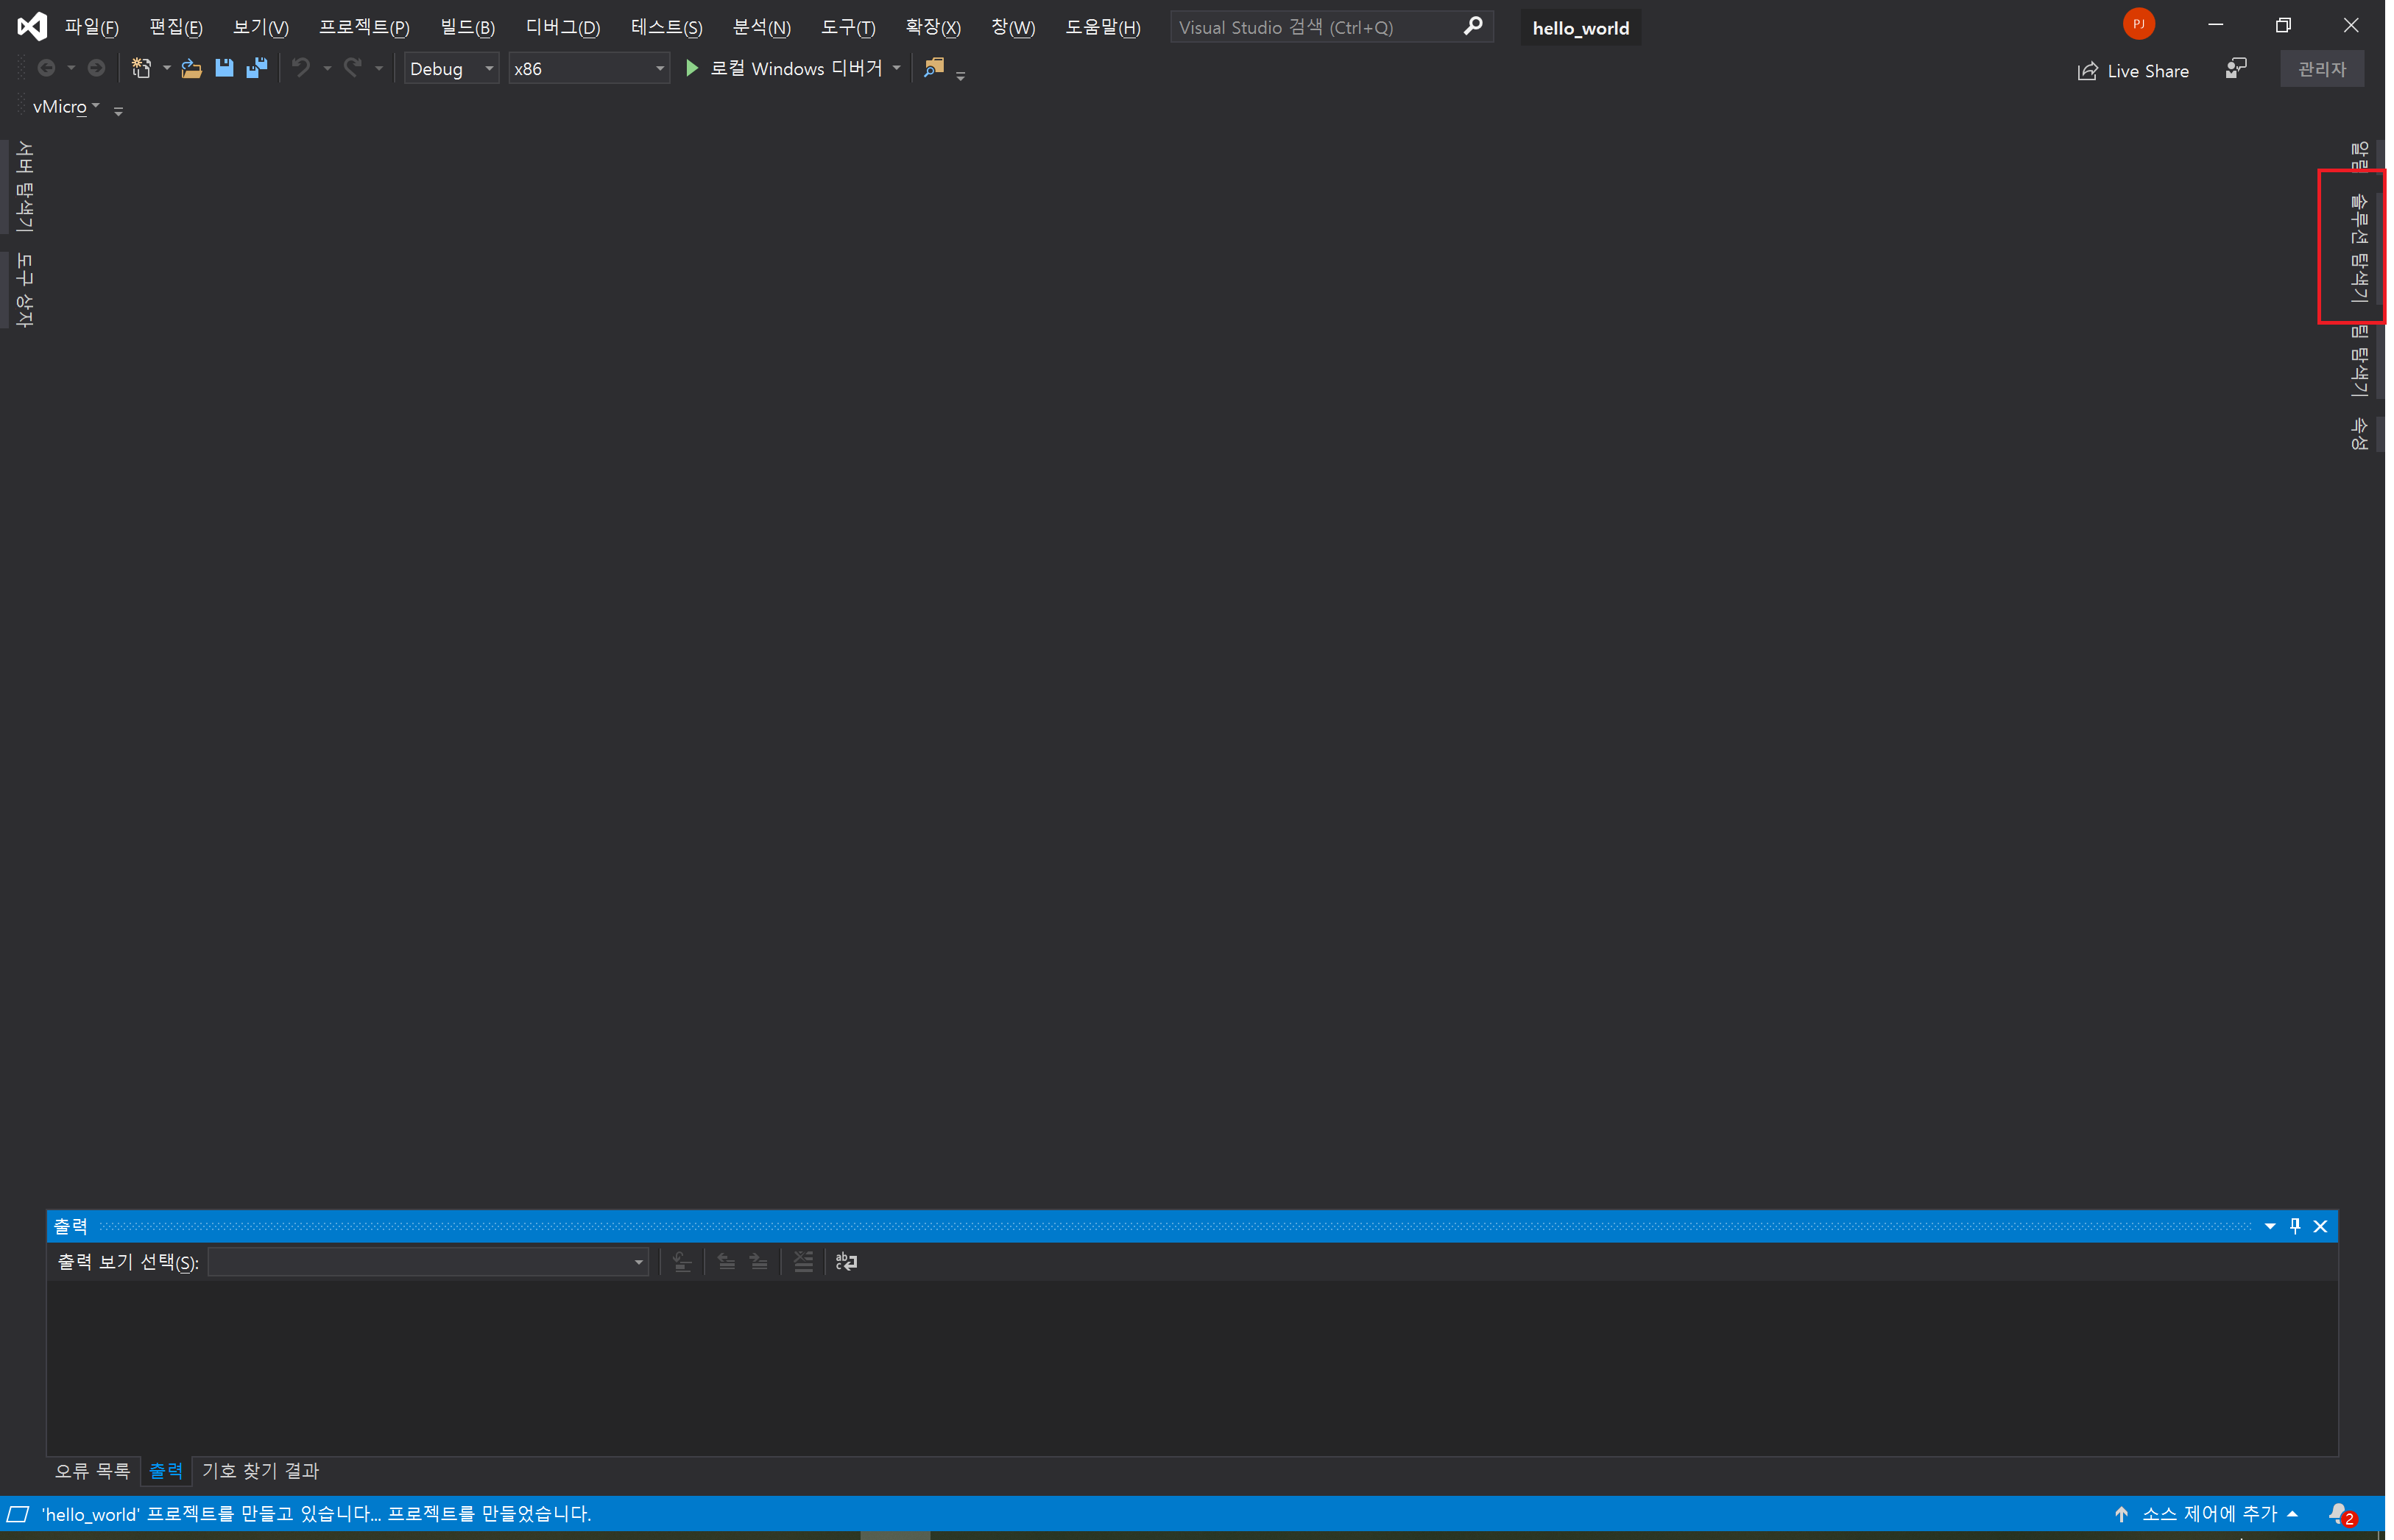
Task: Open the x86 platform dropdown
Action: point(588,69)
